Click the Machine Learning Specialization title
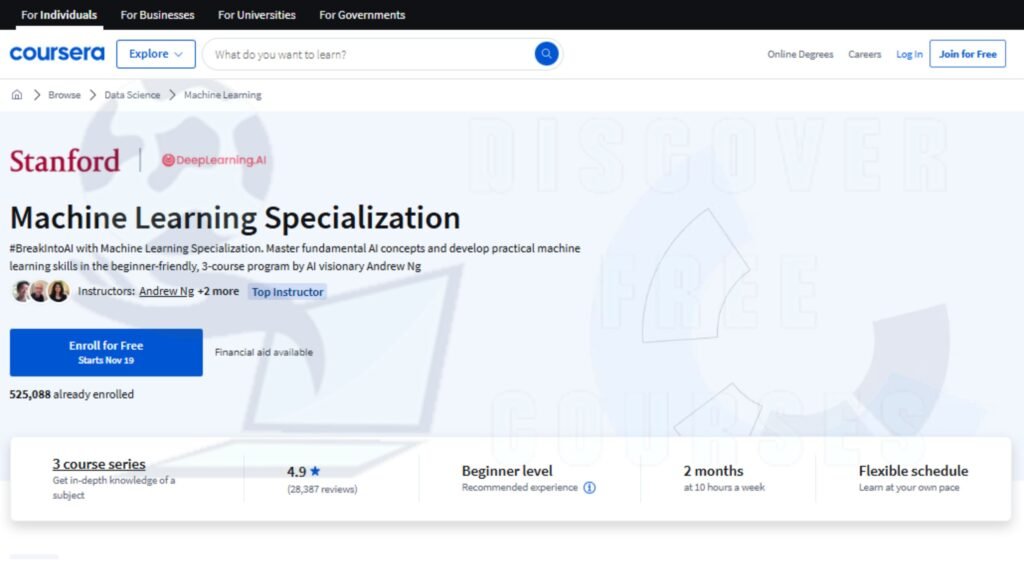1024x576 pixels. click(x=235, y=218)
